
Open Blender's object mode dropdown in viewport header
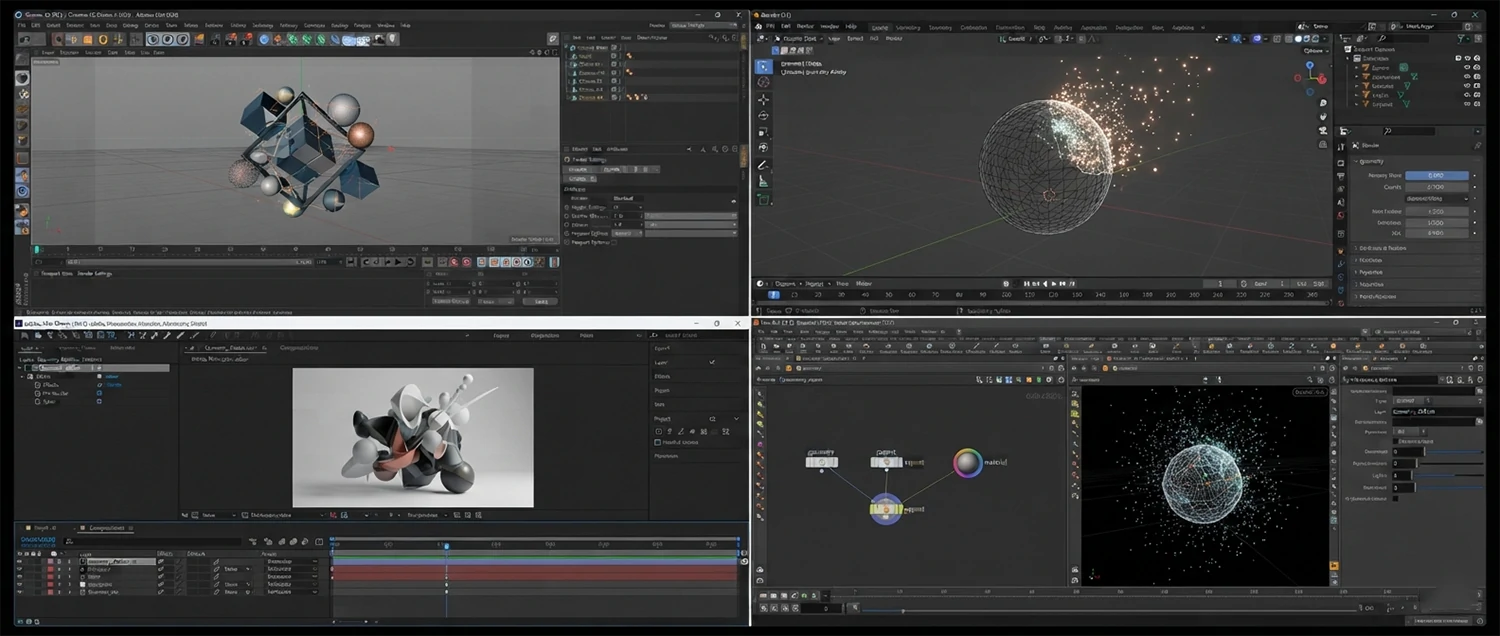[798, 39]
